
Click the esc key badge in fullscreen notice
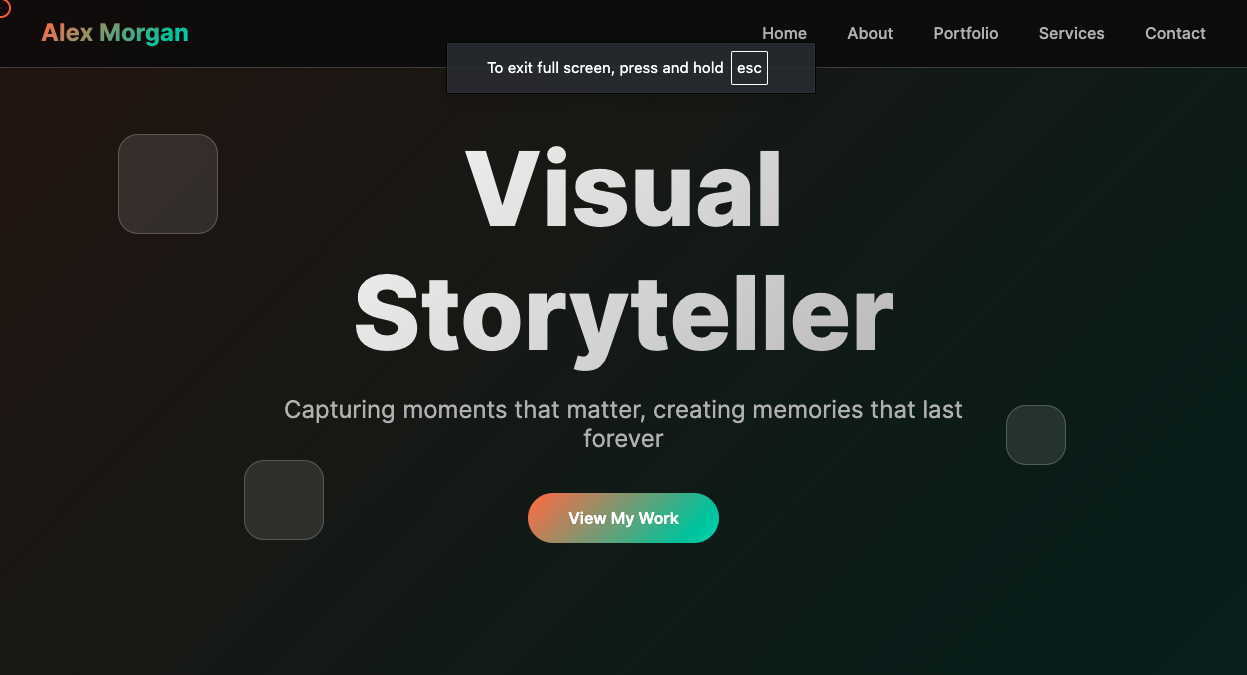(x=749, y=68)
